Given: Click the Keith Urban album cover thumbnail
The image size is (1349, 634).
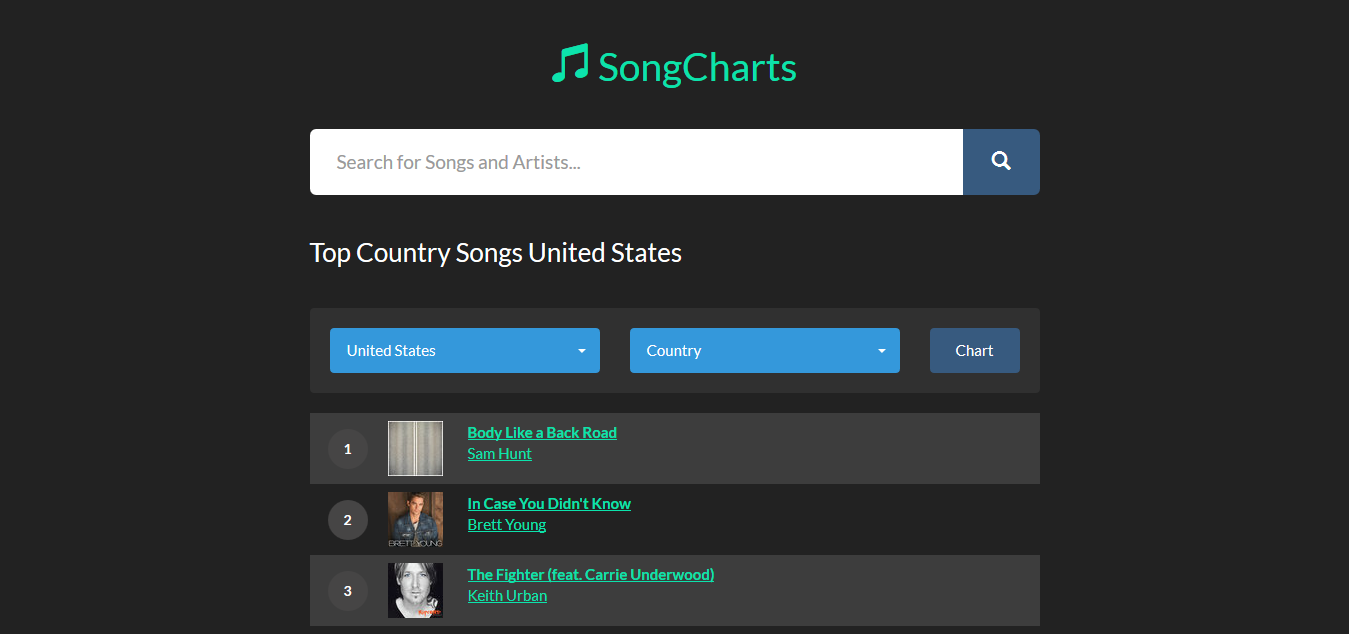Looking at the screenshot, I should (x=415, y=590).
